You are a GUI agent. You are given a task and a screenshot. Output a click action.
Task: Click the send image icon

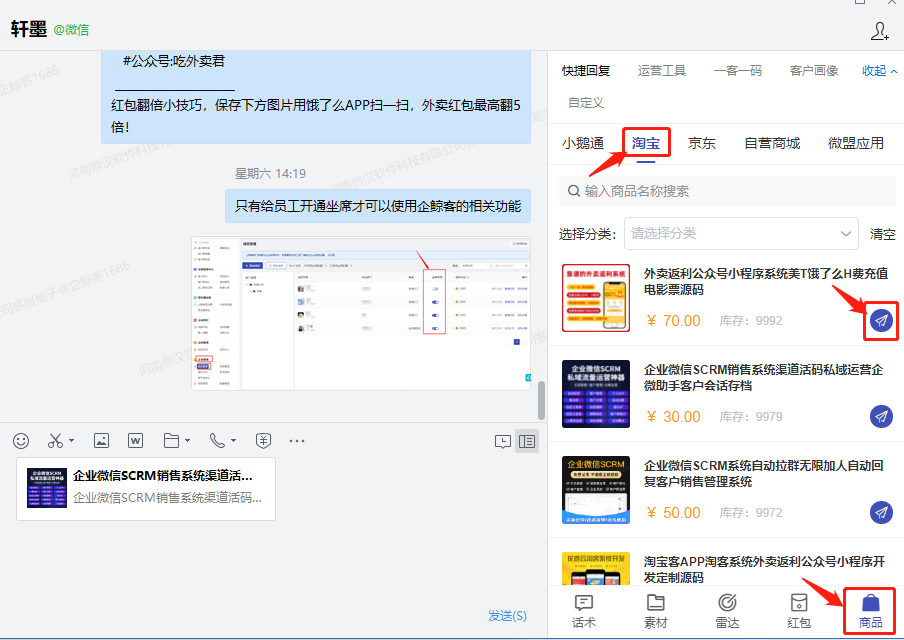pyautogui.click(x=101, y=441)
